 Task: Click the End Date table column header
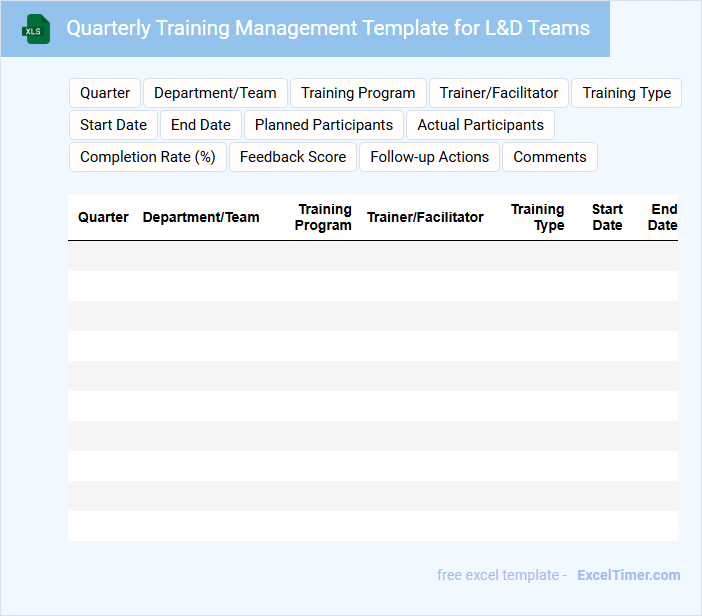pyautogui.click(x=663, y=217)
